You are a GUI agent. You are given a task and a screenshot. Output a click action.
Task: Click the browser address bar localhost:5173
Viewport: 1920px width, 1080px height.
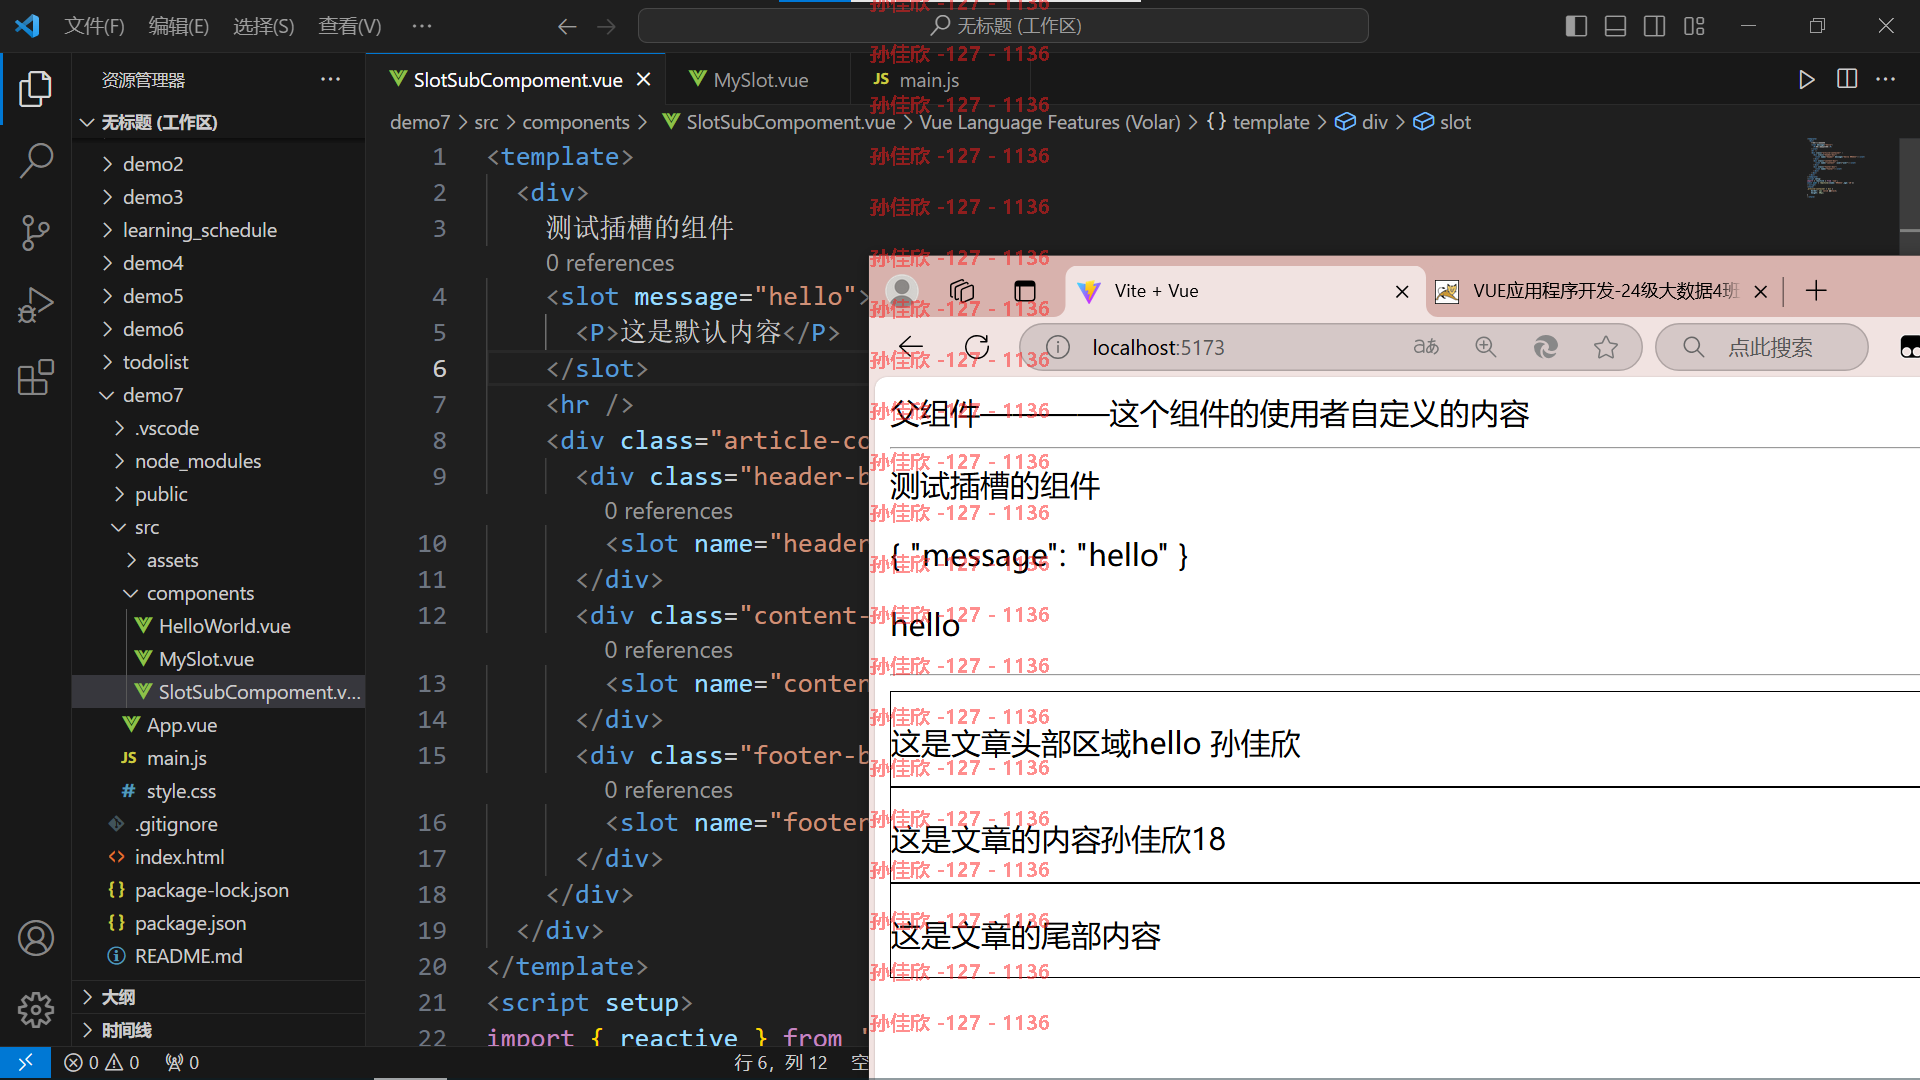[1158, 347]
